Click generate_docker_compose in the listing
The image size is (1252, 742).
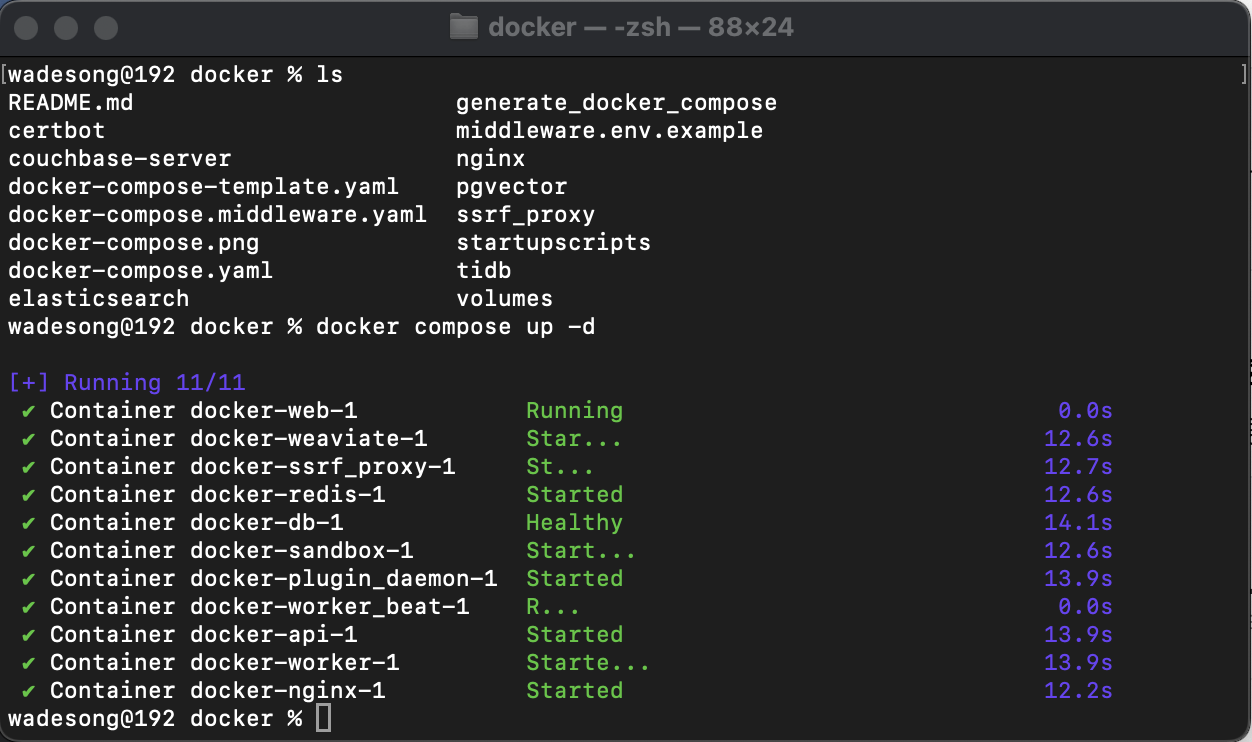(x=617, y=103)
